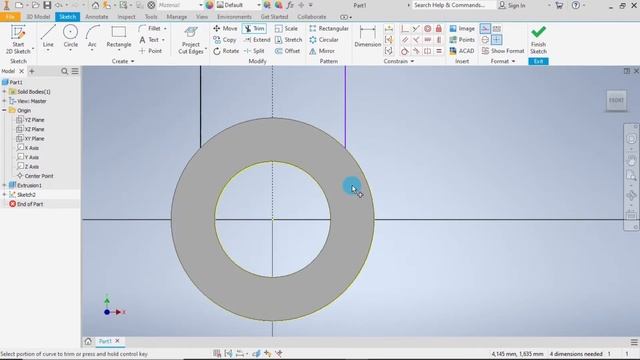Apply the Equal constraint icon
Screen dimensions: 640x360
click(438, 51)
